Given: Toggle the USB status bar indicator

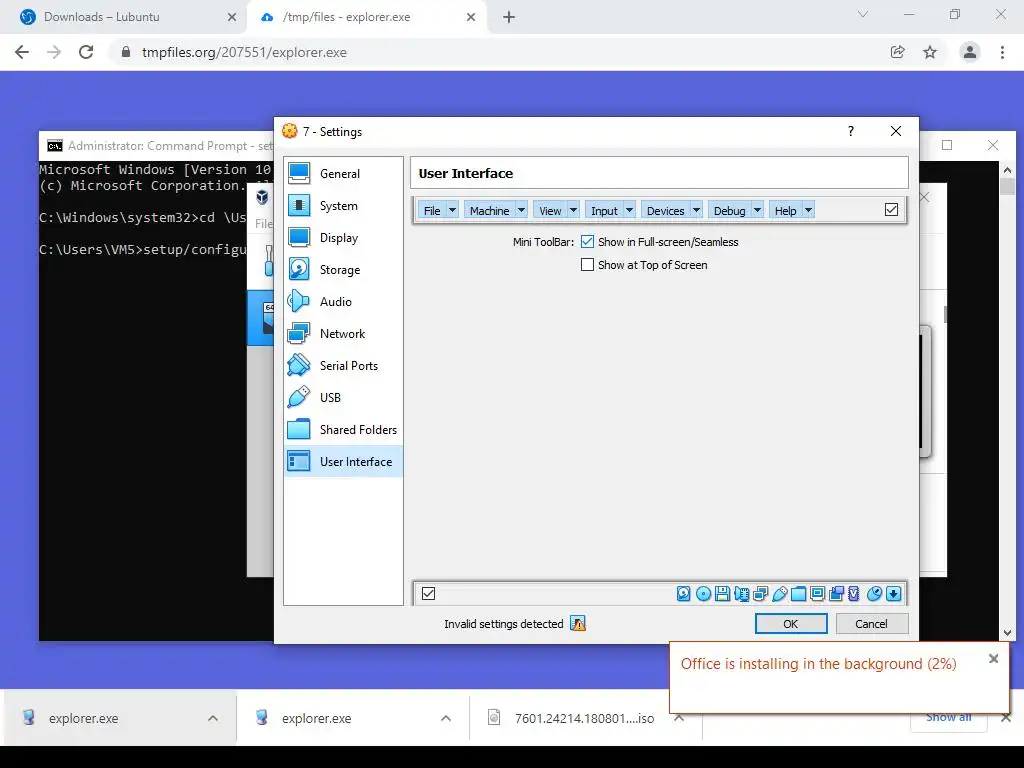Looking at the screenshot, I should [x=779, y=594].
